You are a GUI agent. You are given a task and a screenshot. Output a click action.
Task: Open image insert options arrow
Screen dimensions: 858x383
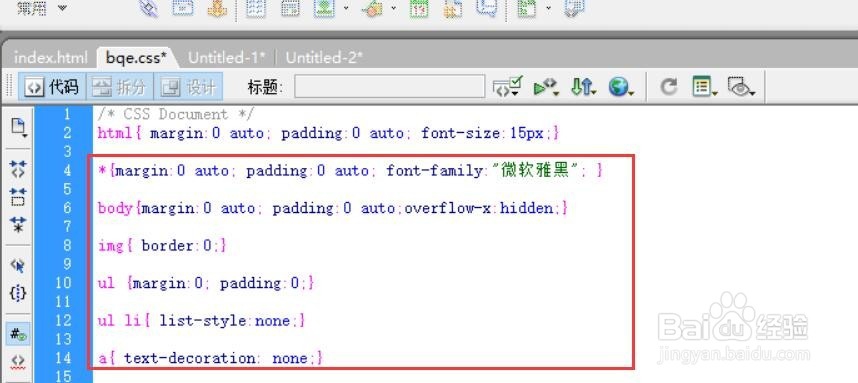[346, 8]
